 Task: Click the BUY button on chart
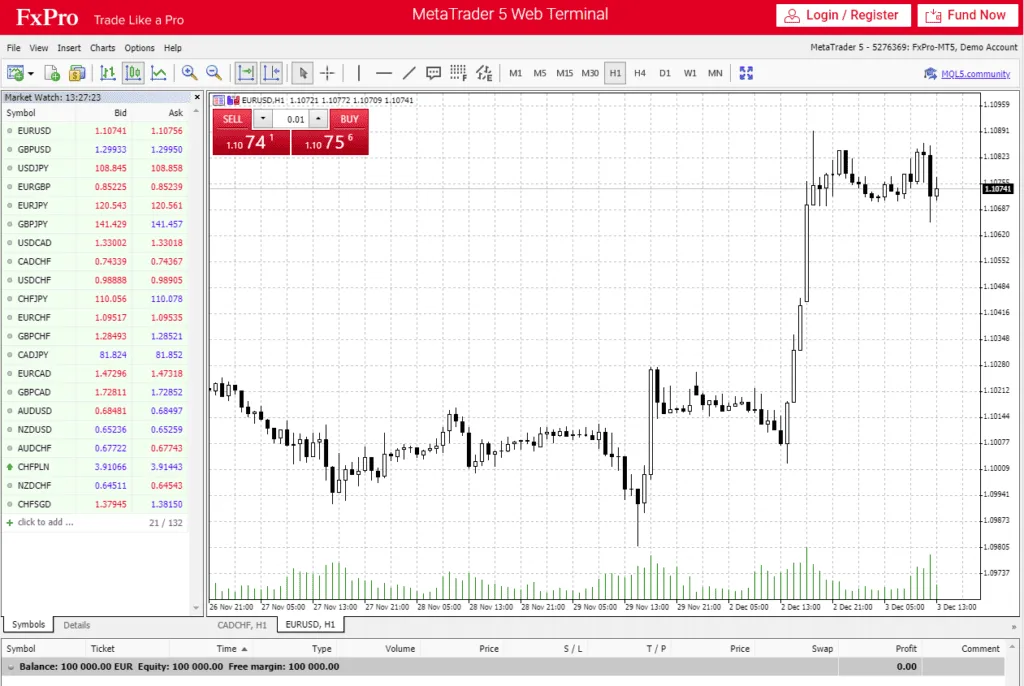(349, 119)
